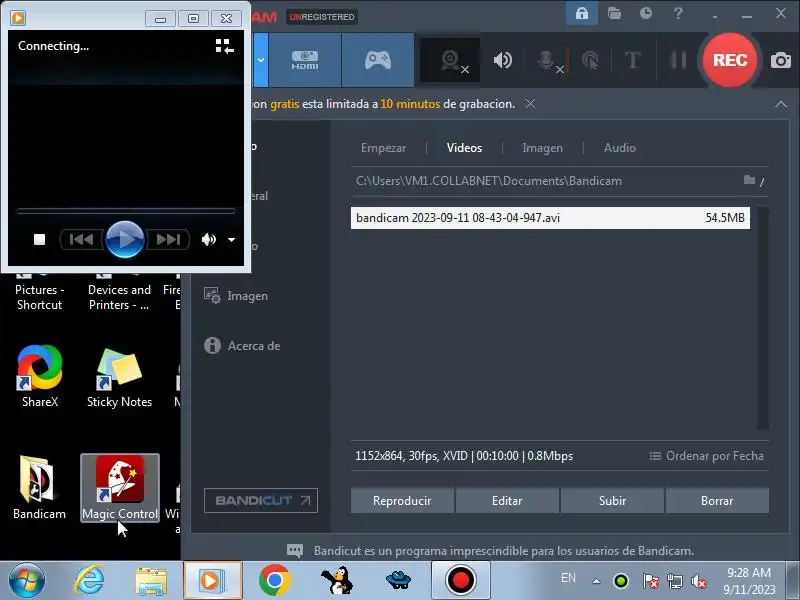Switch to the Audio tab
The width and height of the screenshot is (800, 600).
(620, 148)
